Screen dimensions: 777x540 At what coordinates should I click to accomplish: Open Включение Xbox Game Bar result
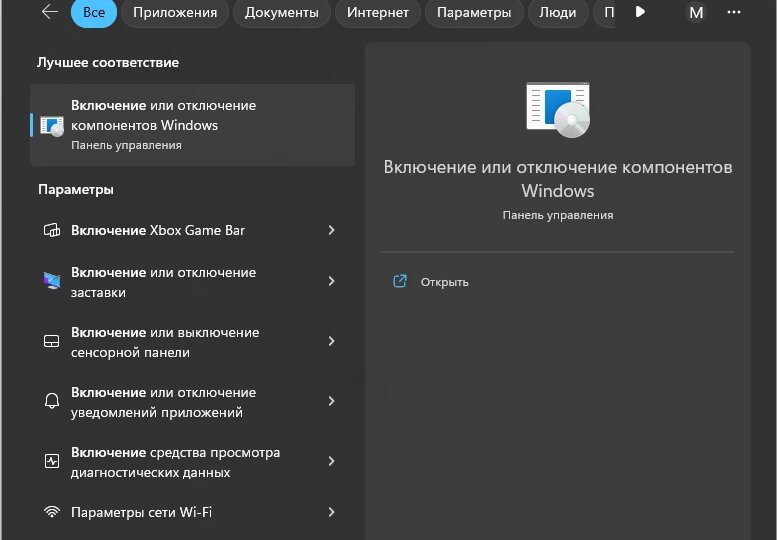pos(192,230)
